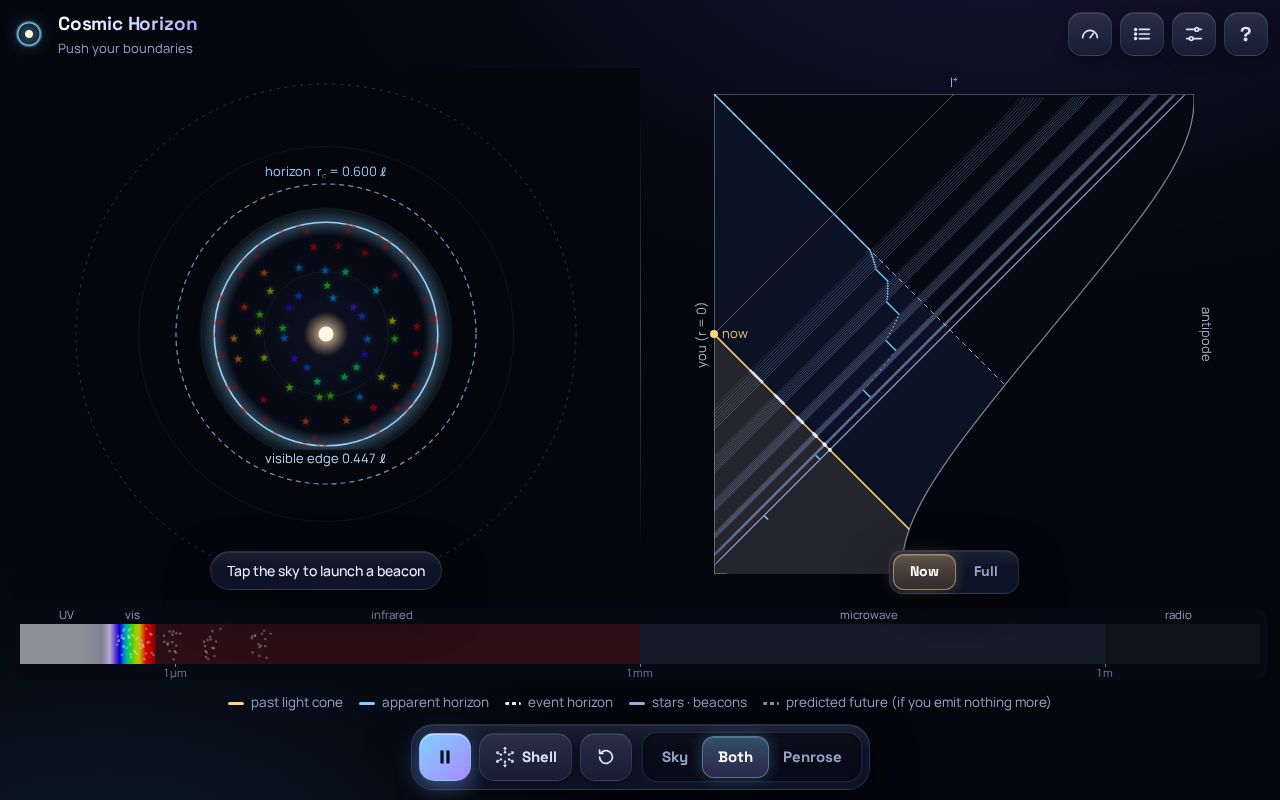1280x800 pixels.
Task: Click the central observer glow in the sky
Action: click(x=326, y=334)
